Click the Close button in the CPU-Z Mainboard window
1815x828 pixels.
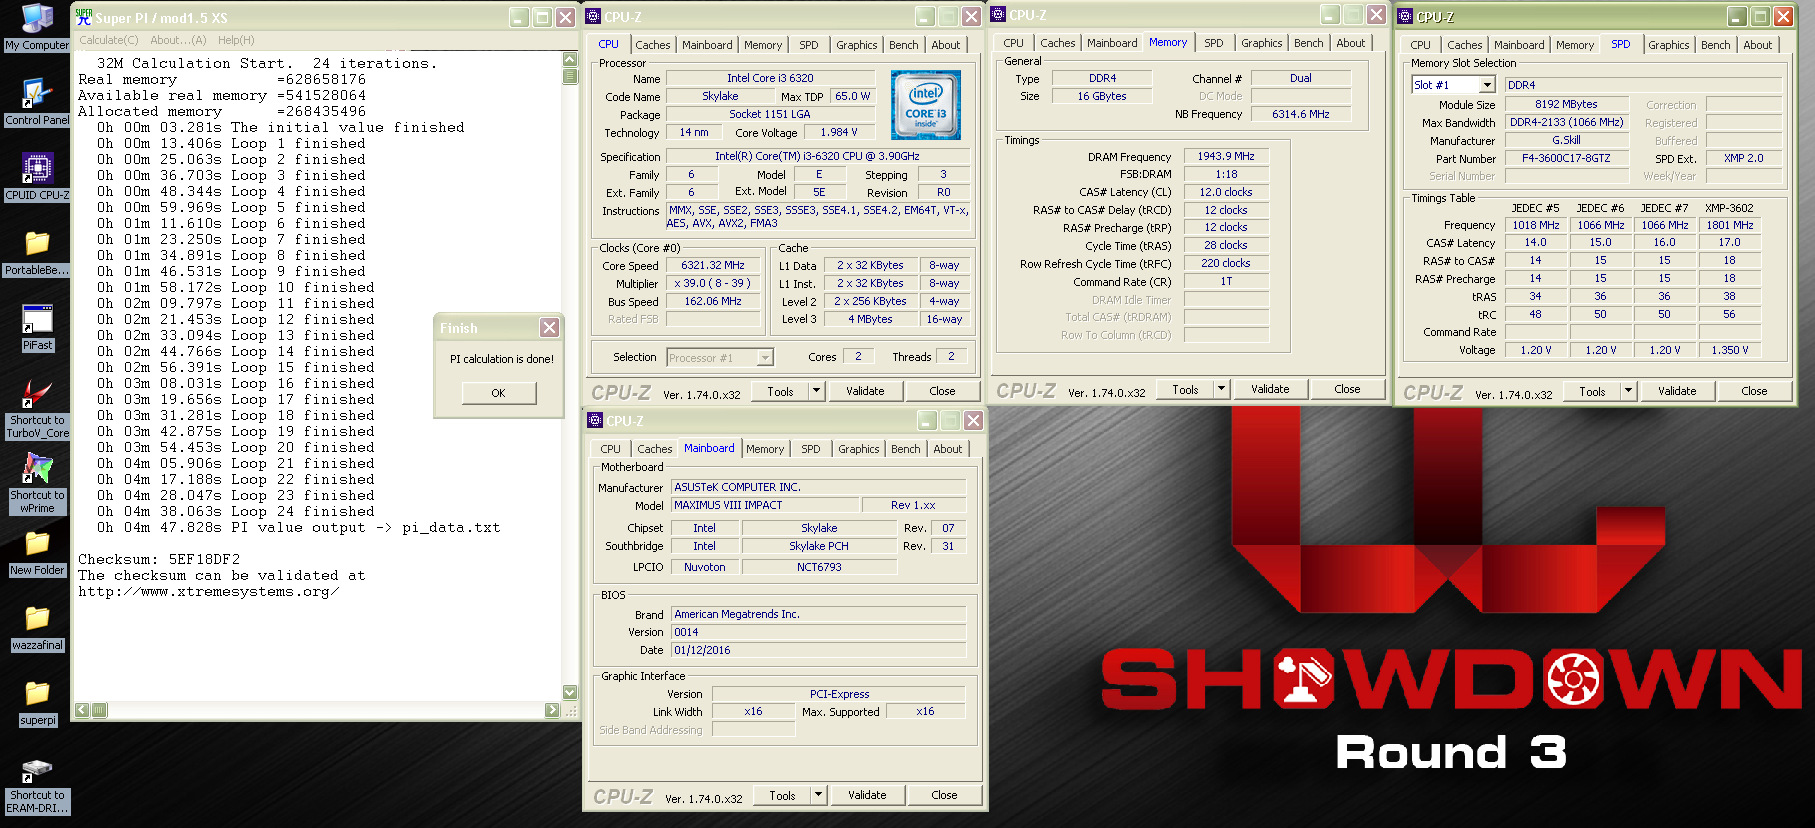click(944, 795)
